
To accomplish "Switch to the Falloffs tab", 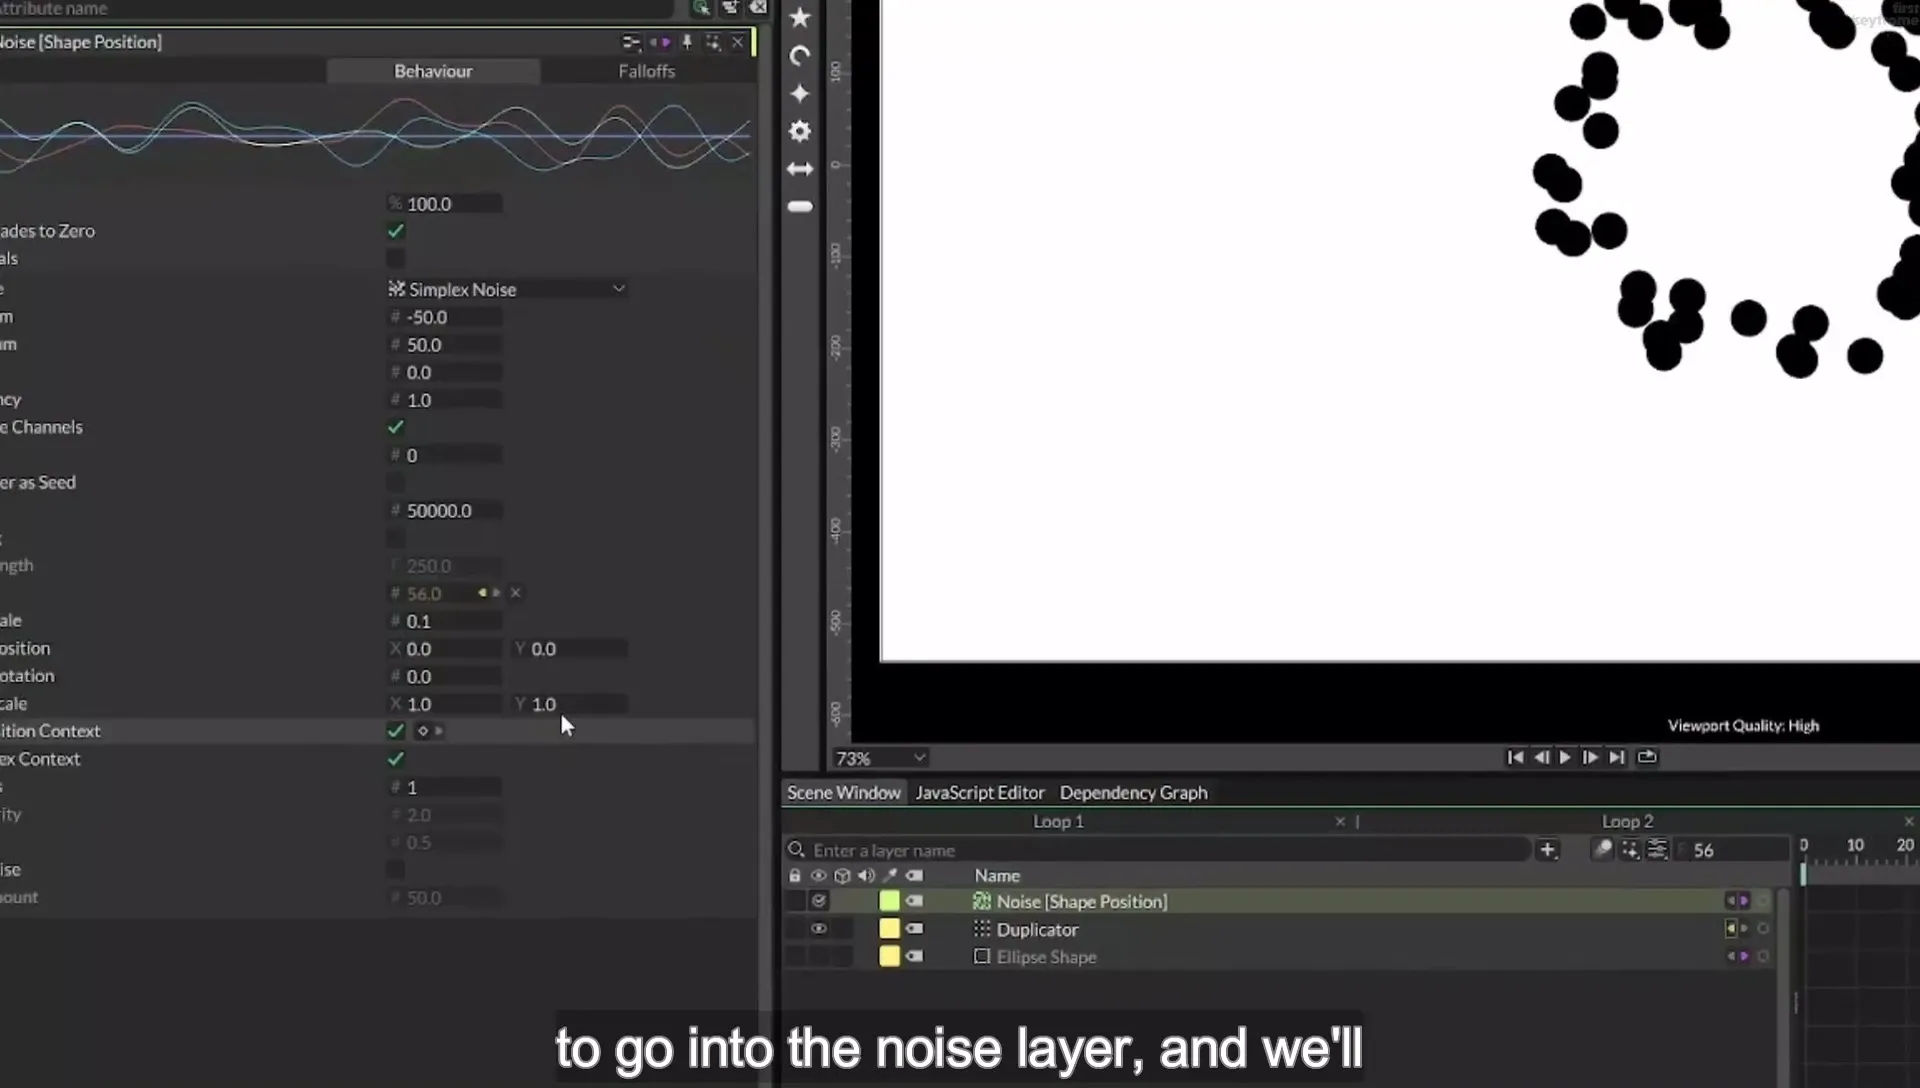I will click(646, 71).
